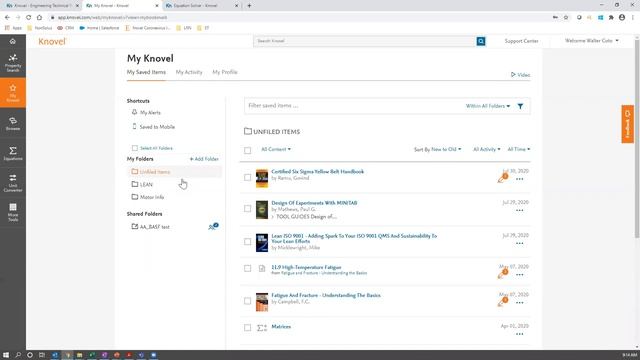Open new browser tab with plus
The height and width of the screenshot is (360, 640).
(249, 6)
